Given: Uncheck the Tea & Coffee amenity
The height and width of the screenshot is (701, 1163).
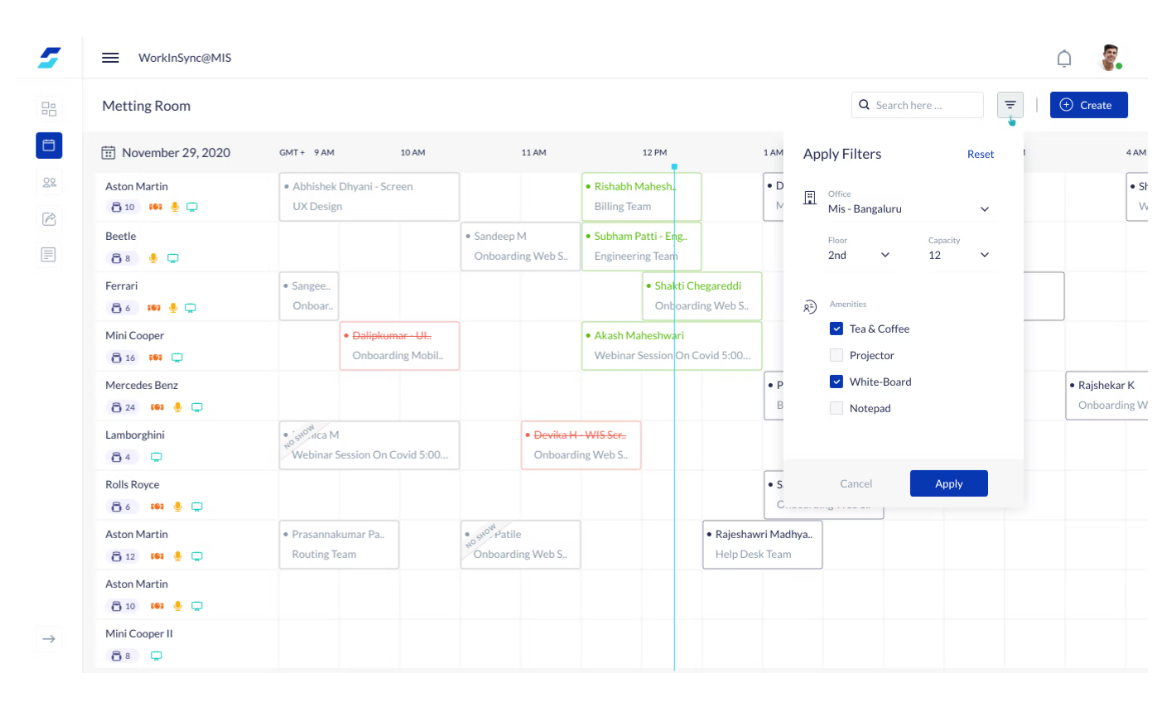Looking at the screenshot, I should pyautogui.click(x=836, y=328).
